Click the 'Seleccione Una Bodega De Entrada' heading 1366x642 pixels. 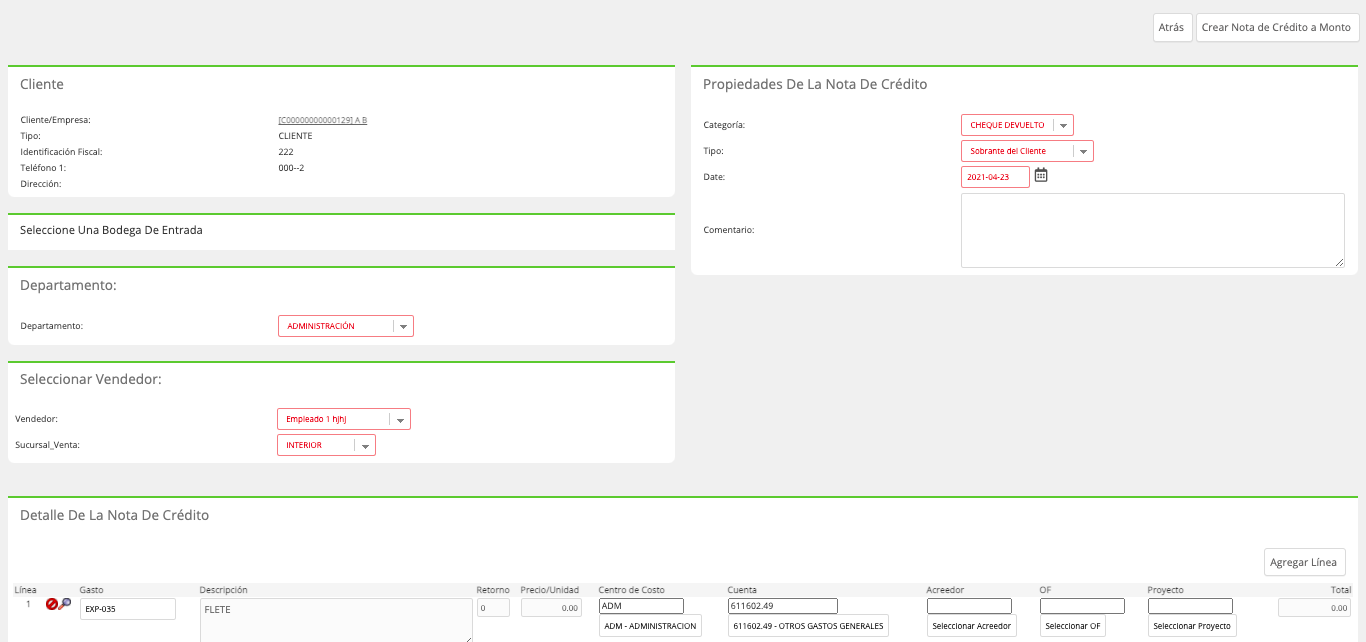tap(111, 230)
